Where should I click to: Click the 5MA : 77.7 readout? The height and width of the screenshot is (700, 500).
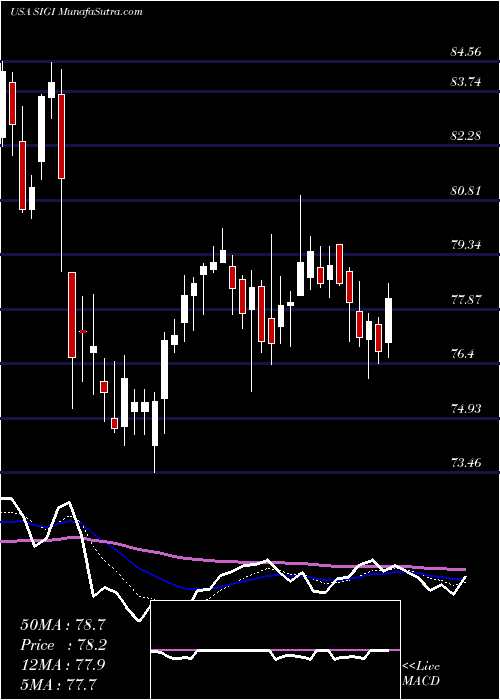[59, 684]
